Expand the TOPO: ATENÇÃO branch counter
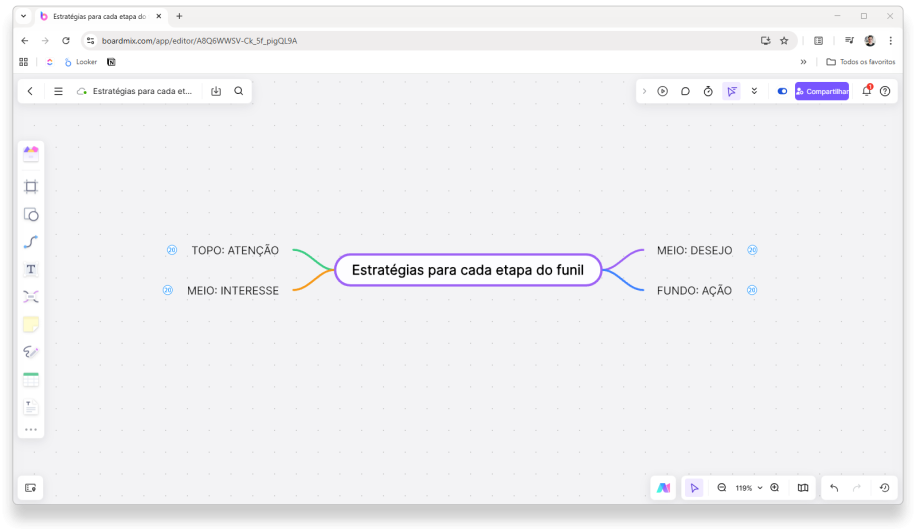 click(x=172, y=250)
